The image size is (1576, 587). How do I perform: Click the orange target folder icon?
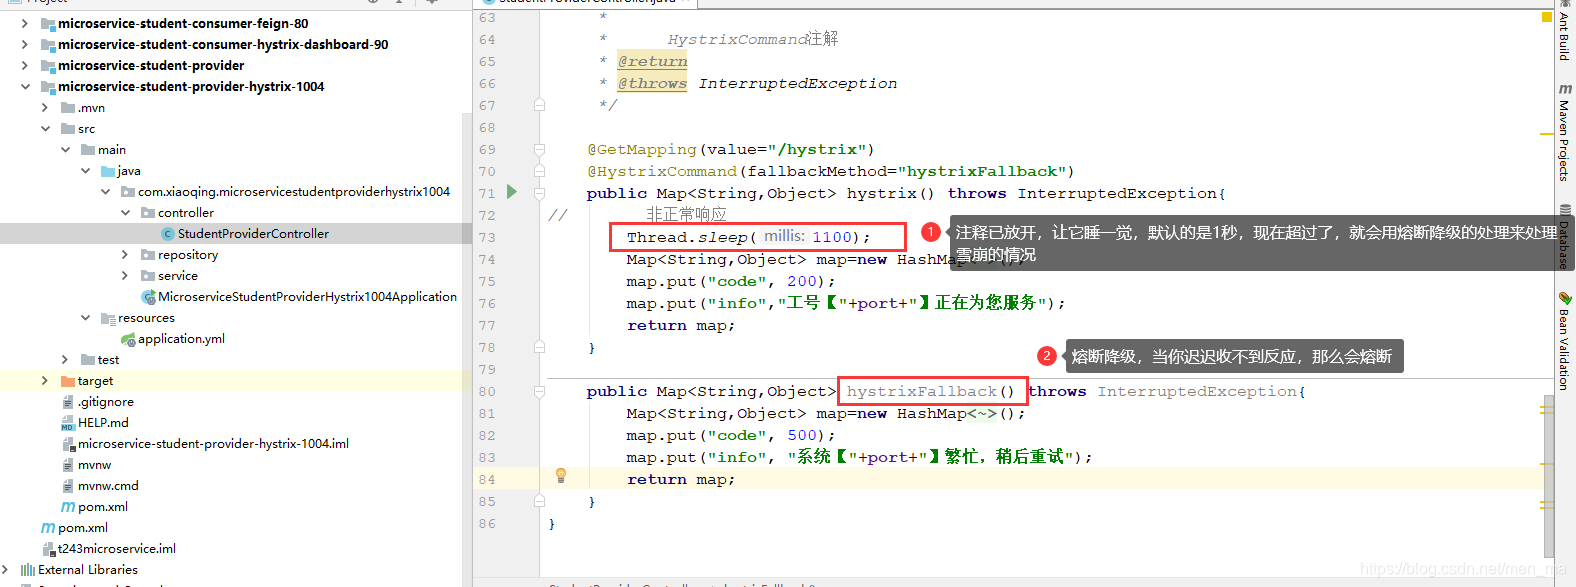[68, 381]
